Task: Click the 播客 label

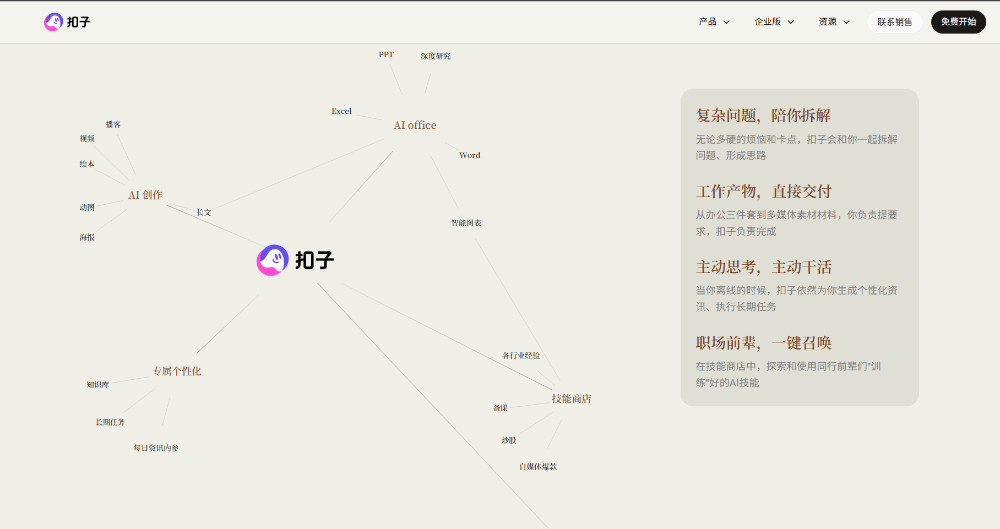Action: tap(114, 124)
